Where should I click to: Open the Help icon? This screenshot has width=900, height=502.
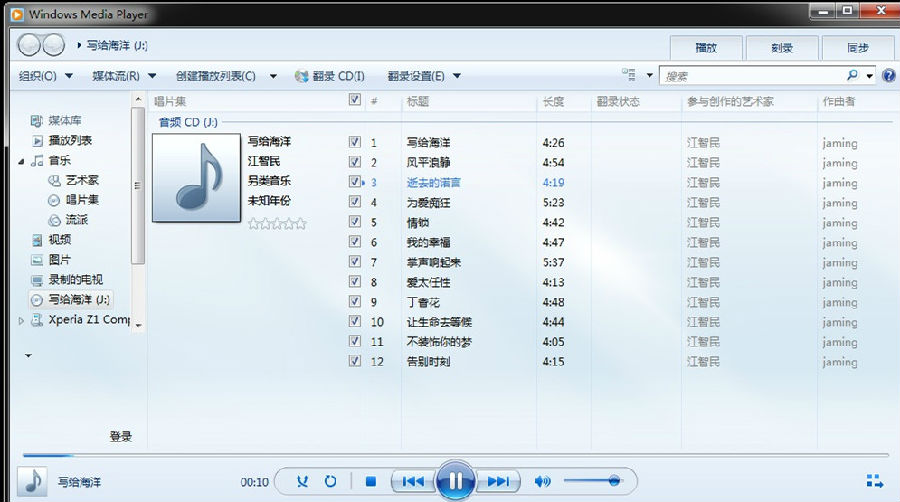[889, 76]
